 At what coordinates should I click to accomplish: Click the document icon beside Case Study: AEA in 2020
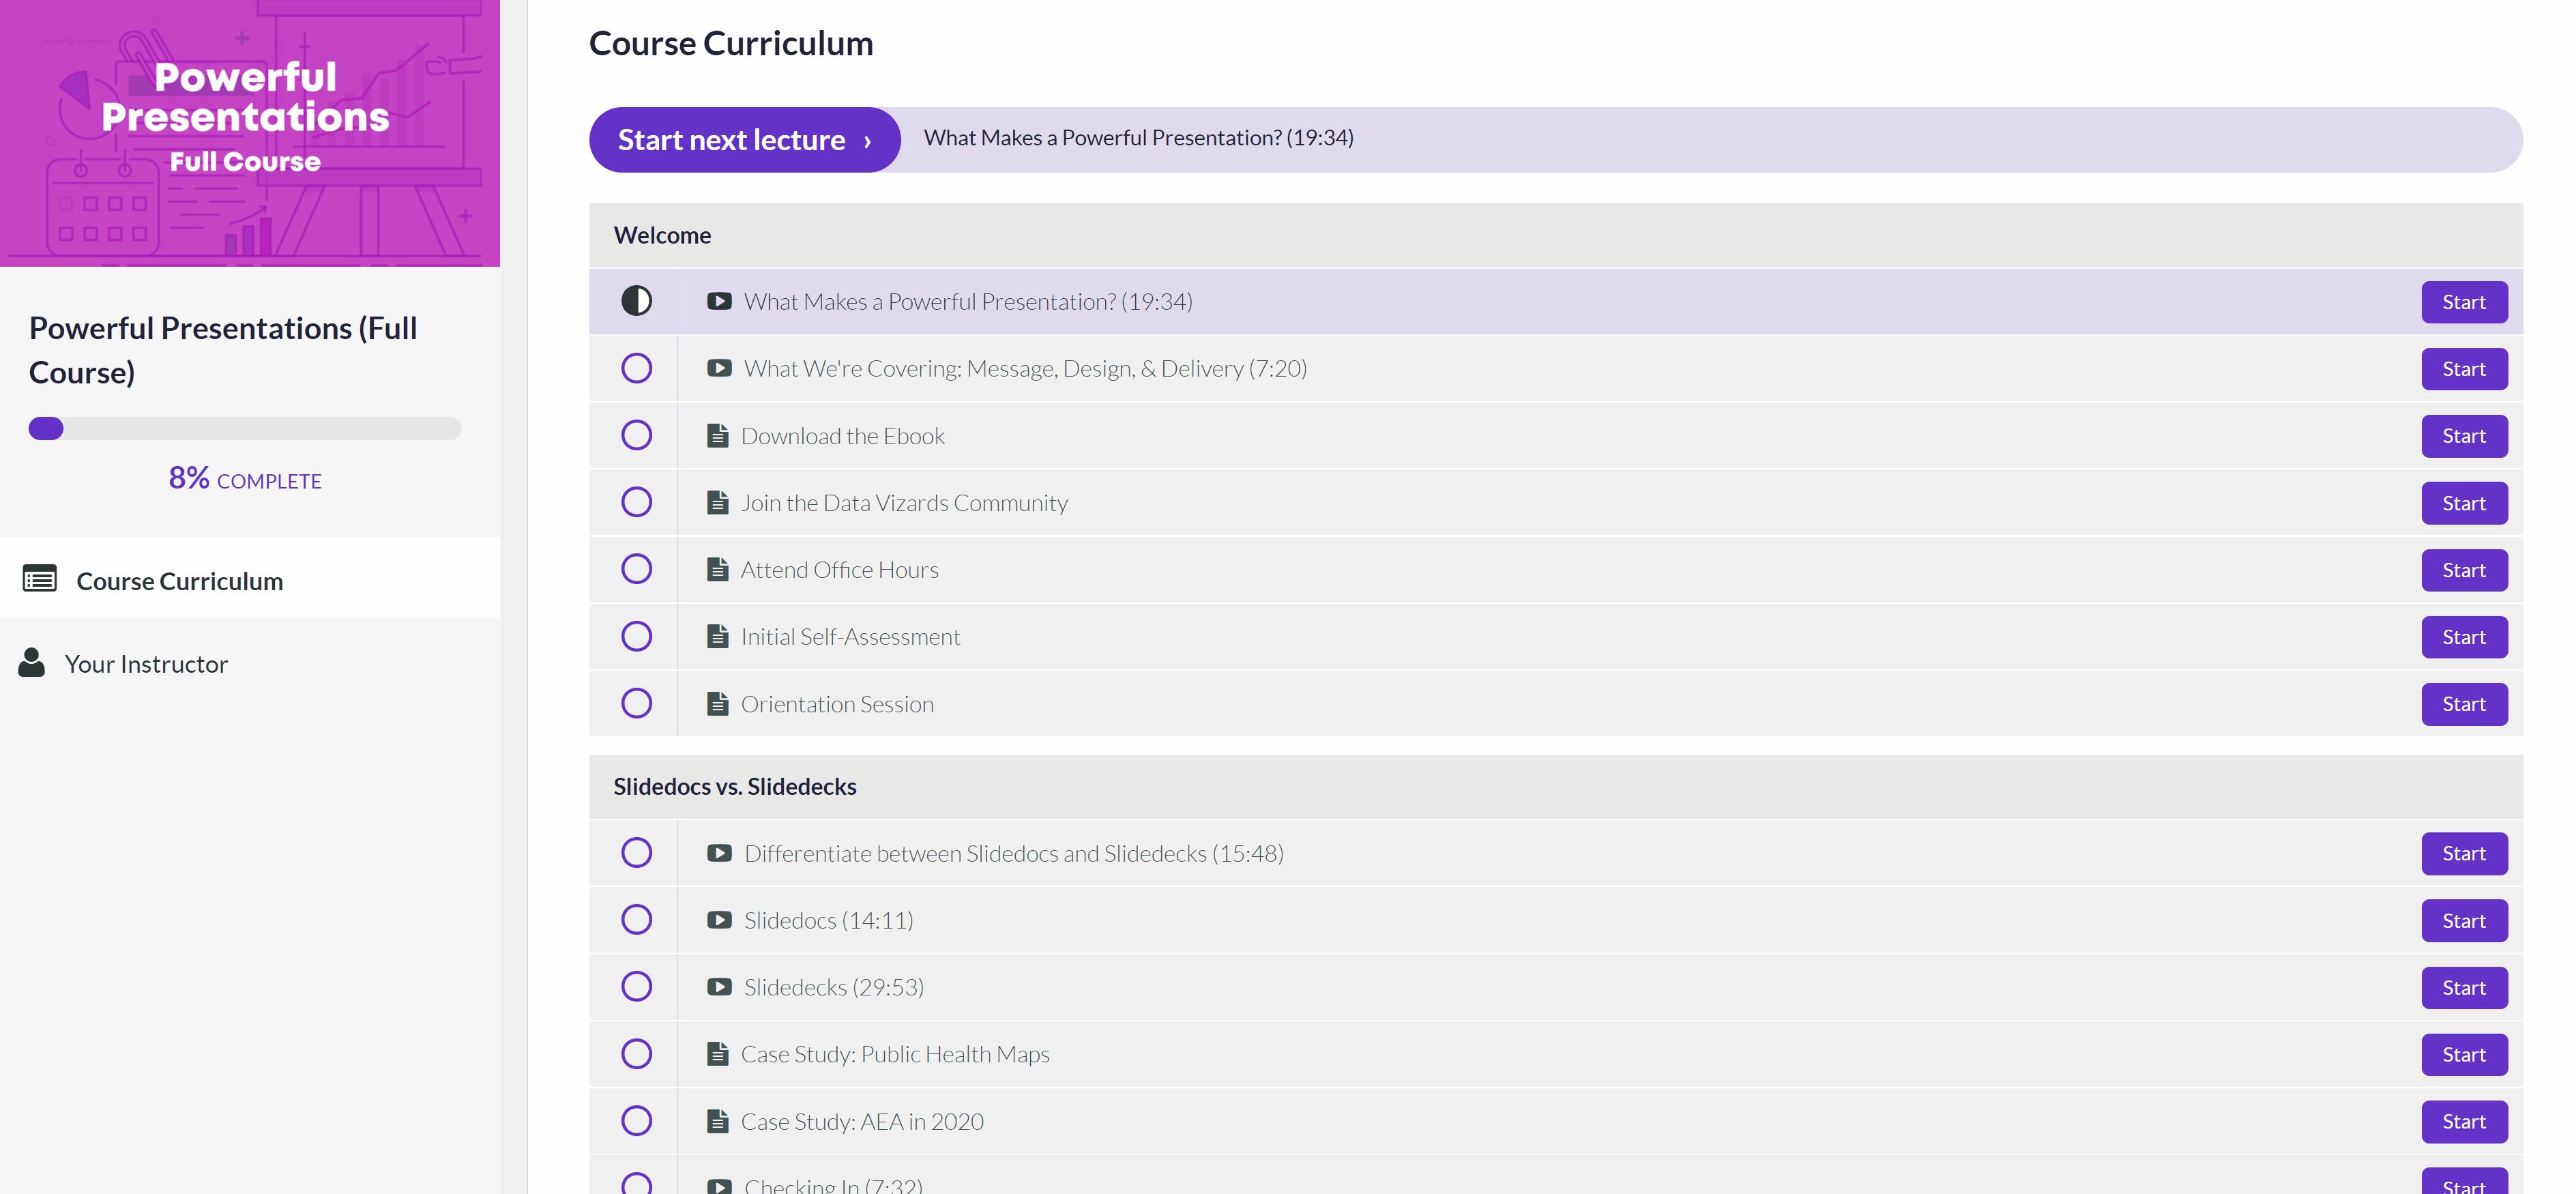pos(718,1121)
